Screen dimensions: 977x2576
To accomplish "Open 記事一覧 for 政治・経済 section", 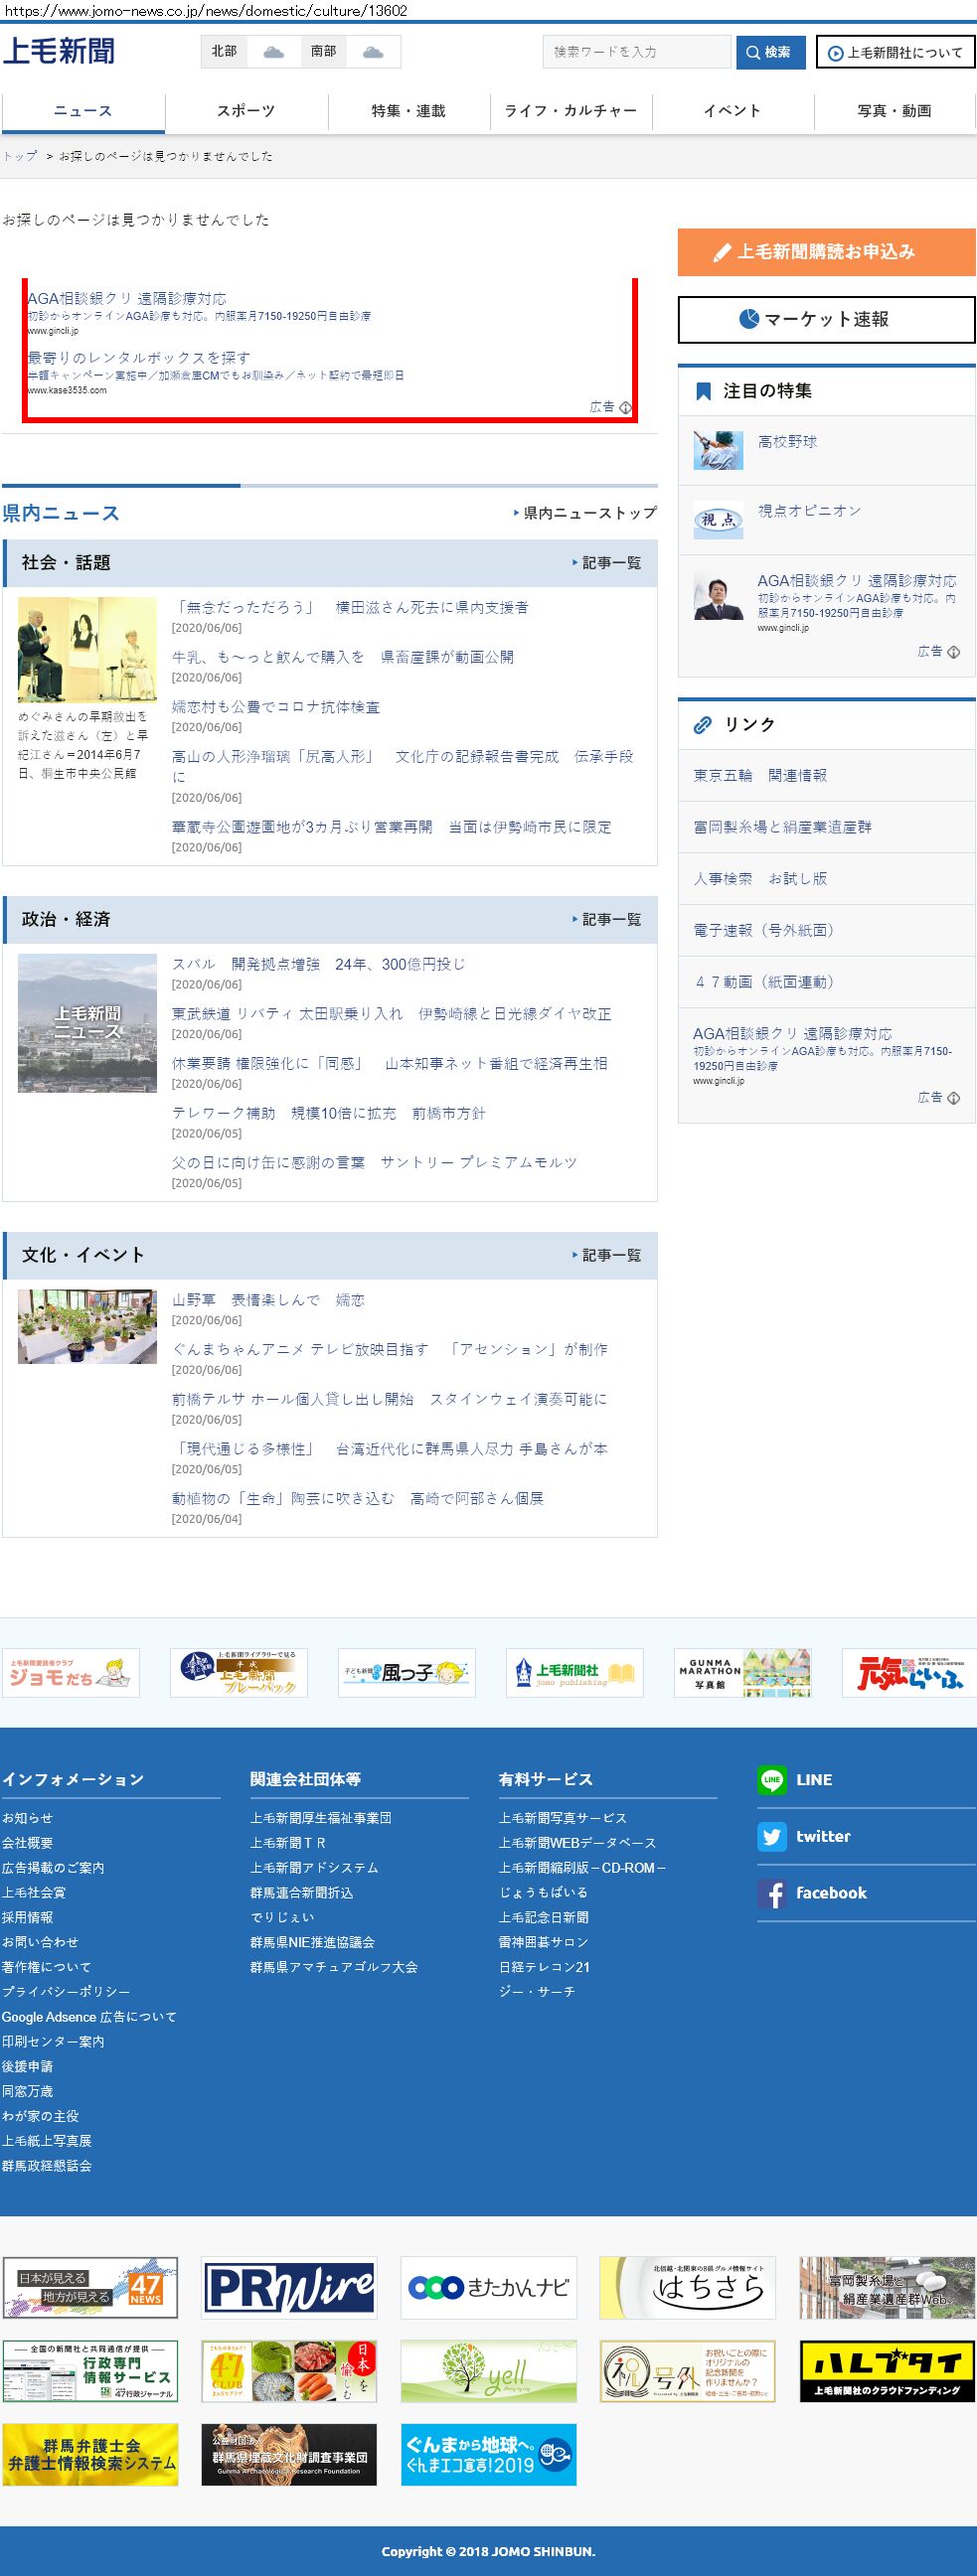I will pyautogui.click(x=606, y=919).
